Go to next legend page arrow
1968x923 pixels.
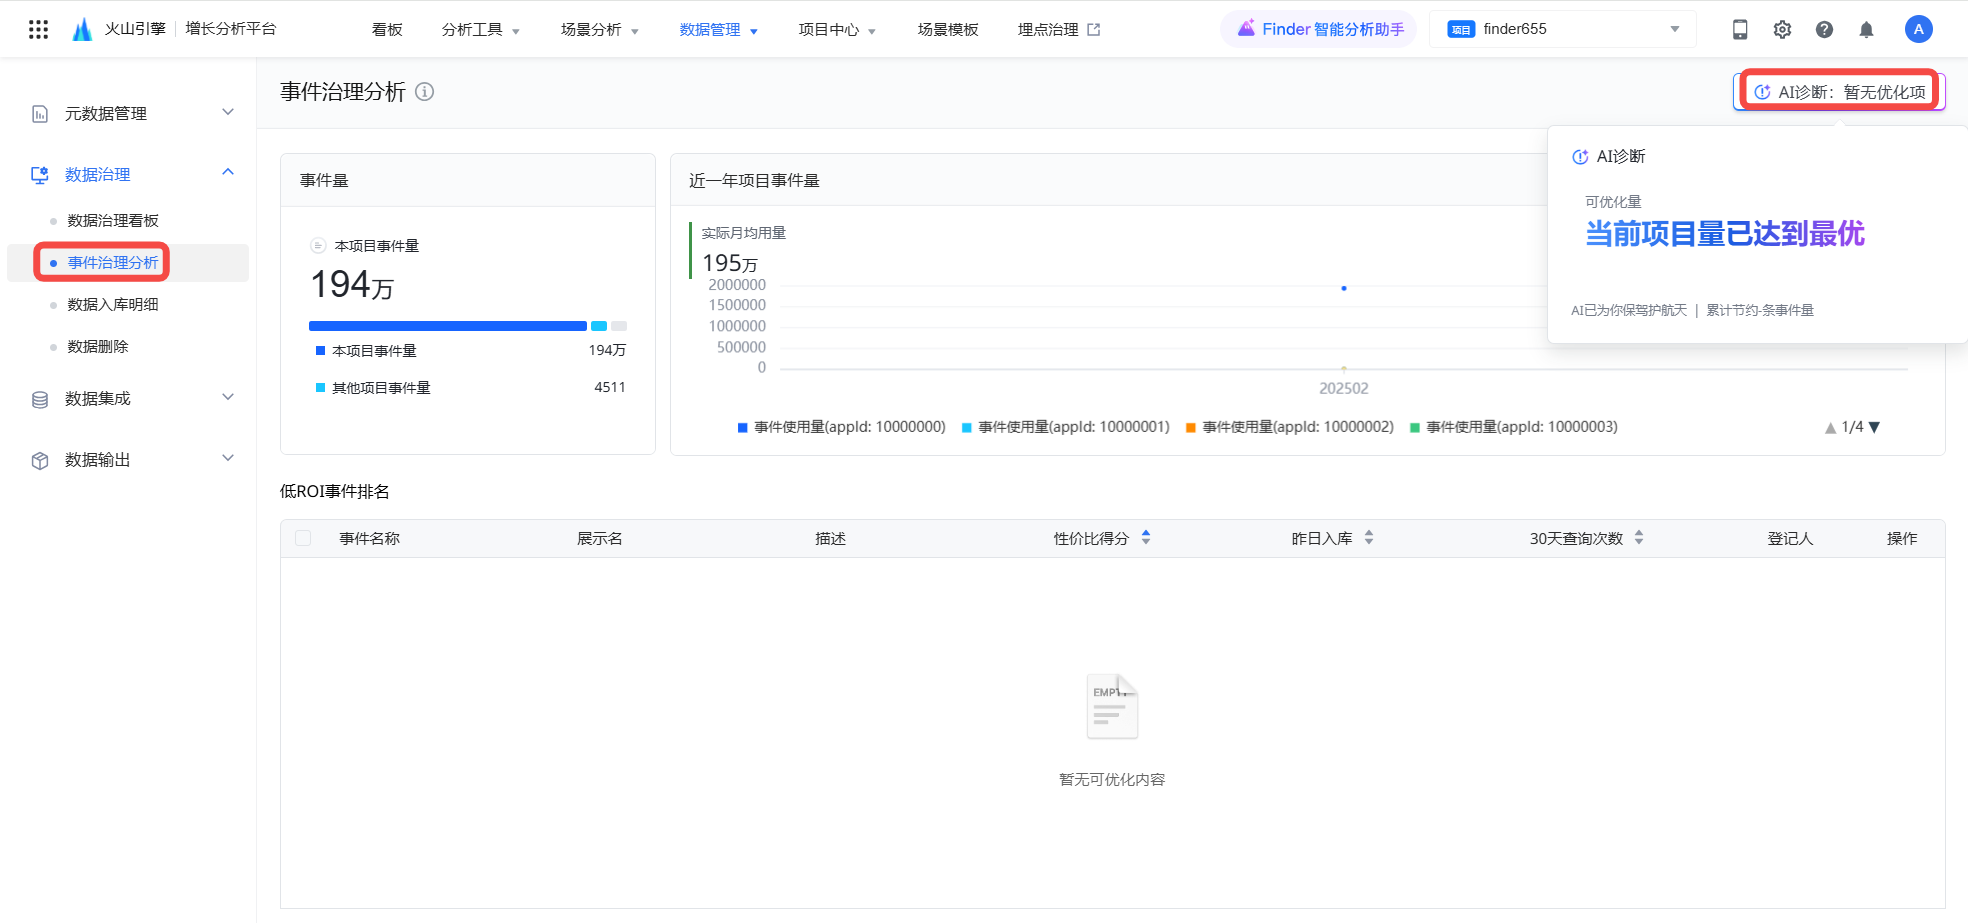click(x=1874, y=427)
